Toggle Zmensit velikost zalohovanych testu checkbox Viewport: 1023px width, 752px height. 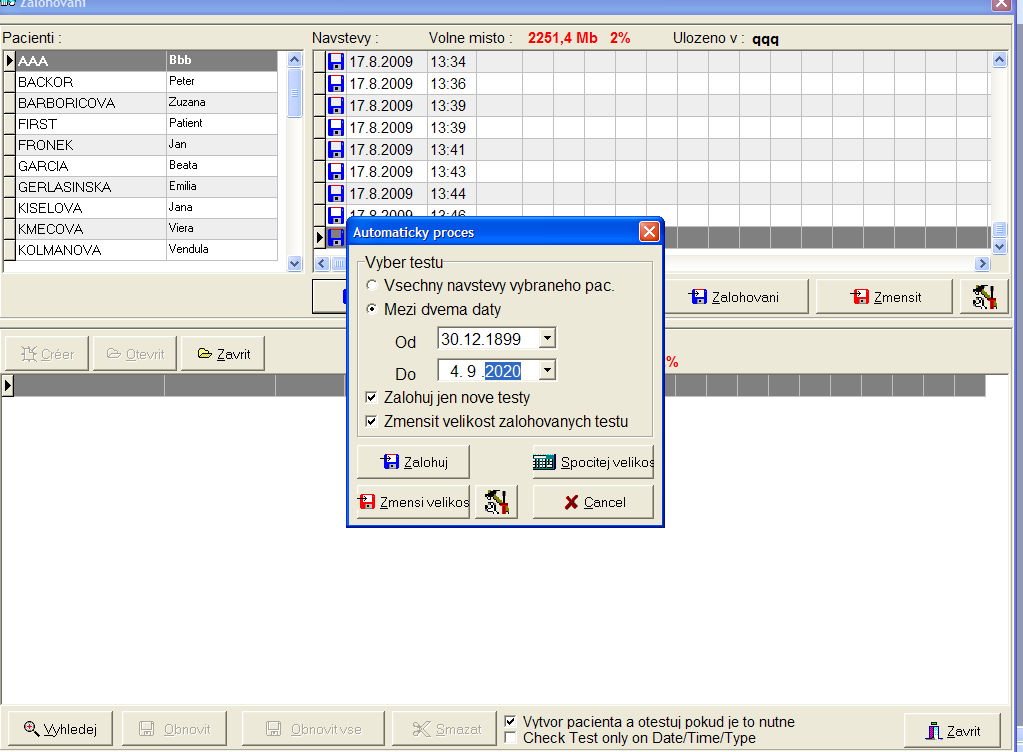click(371, 421)
